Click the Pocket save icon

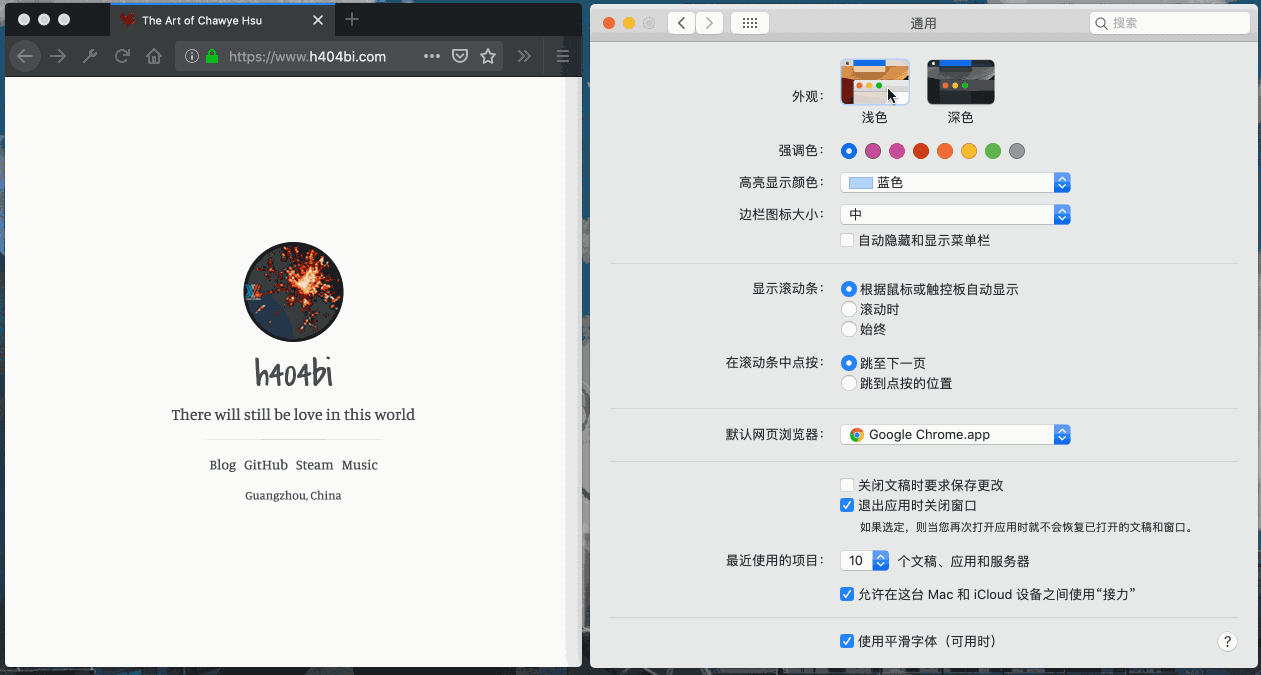[x=460, y=57]
